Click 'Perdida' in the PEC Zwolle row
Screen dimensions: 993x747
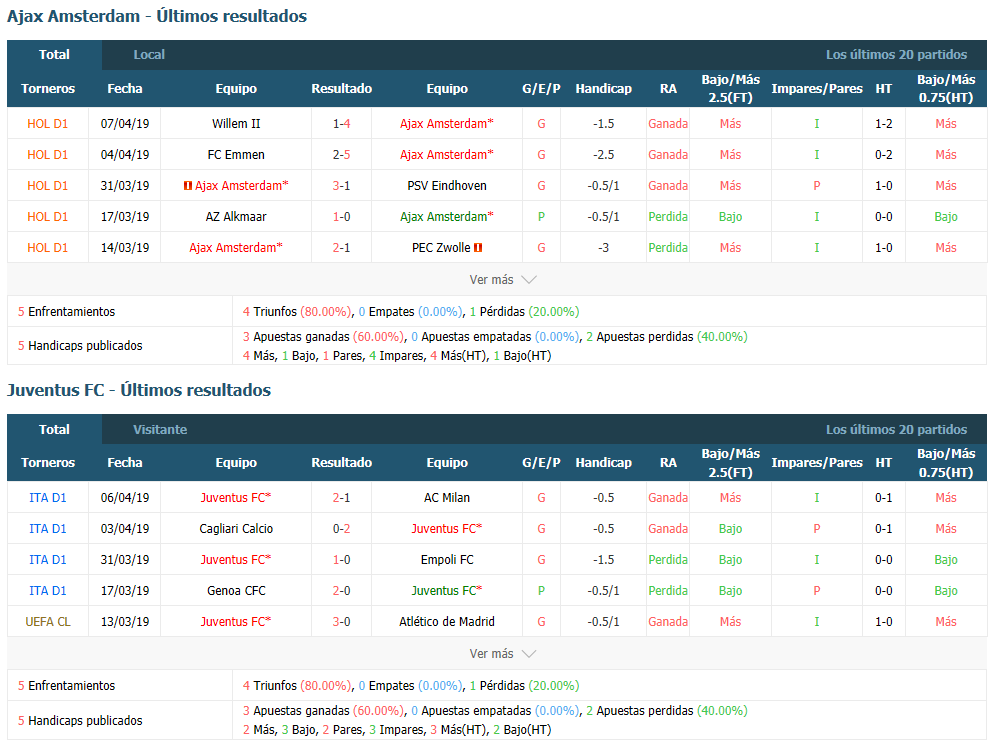(667, 248)
